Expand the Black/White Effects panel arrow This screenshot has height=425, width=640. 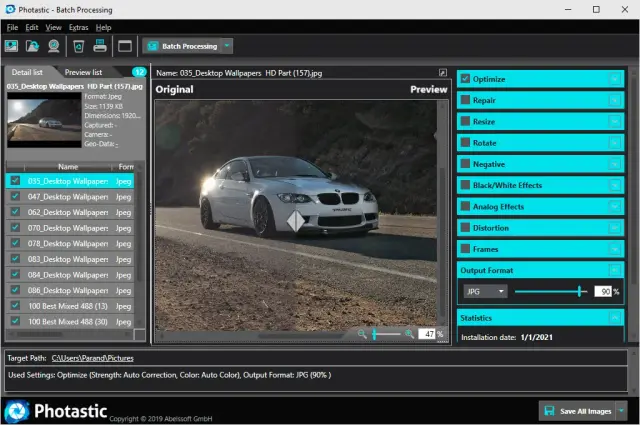click(x=615, y=185)
